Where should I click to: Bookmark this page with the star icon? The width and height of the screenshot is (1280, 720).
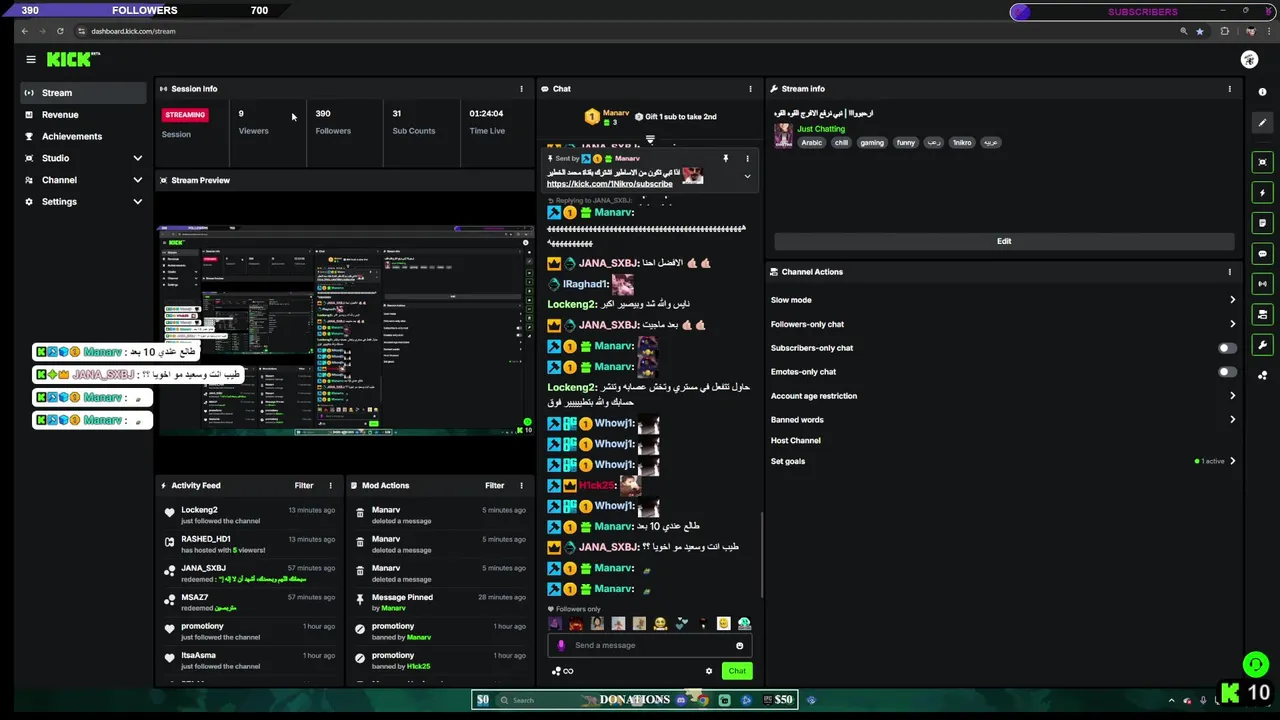coord(1200,31)
